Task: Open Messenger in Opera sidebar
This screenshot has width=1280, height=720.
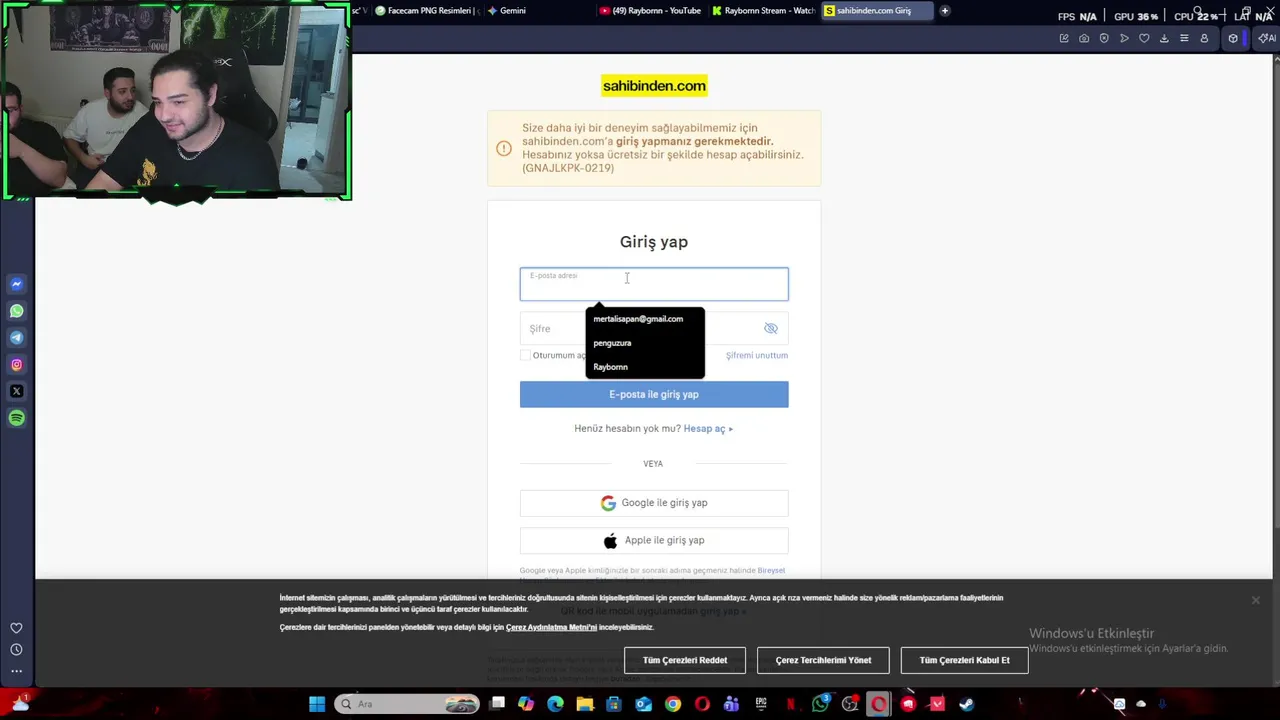Action: (16, 284)
